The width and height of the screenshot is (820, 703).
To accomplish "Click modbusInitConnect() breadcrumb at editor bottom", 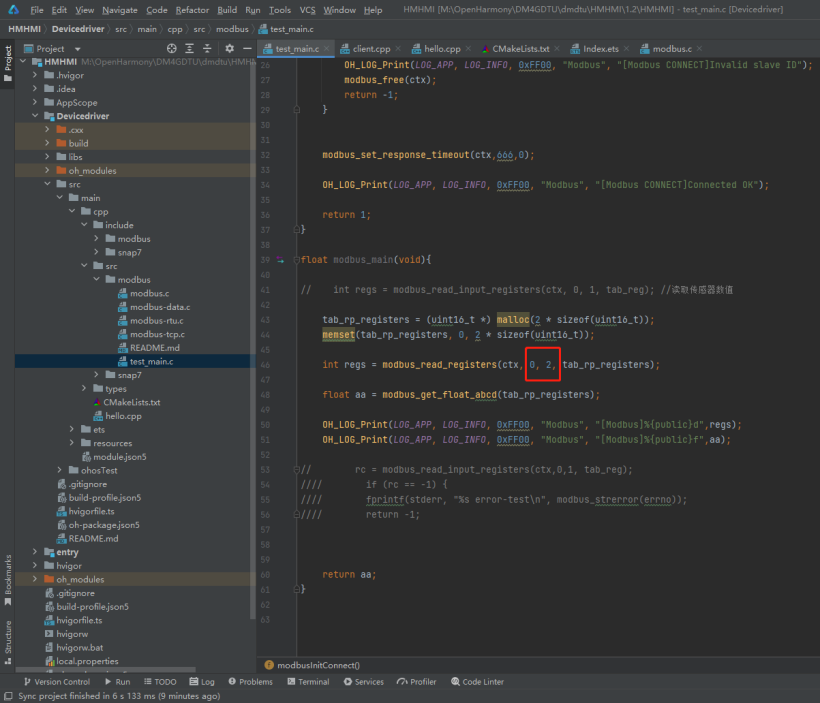I will pyautogui.click(x=318, y=665).
